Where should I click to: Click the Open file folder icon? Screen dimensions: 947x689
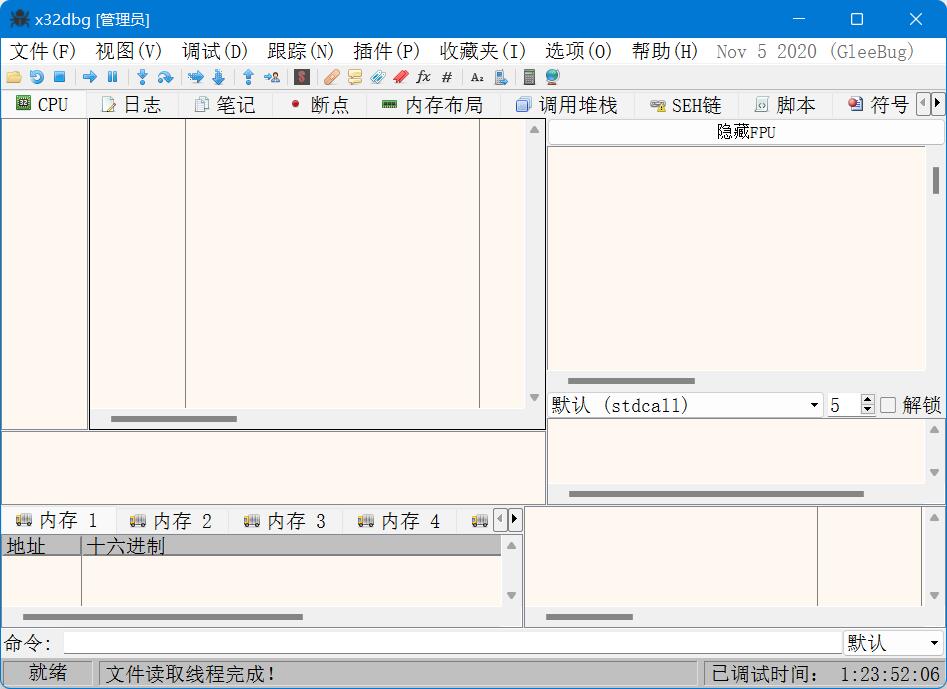[14, 77]
